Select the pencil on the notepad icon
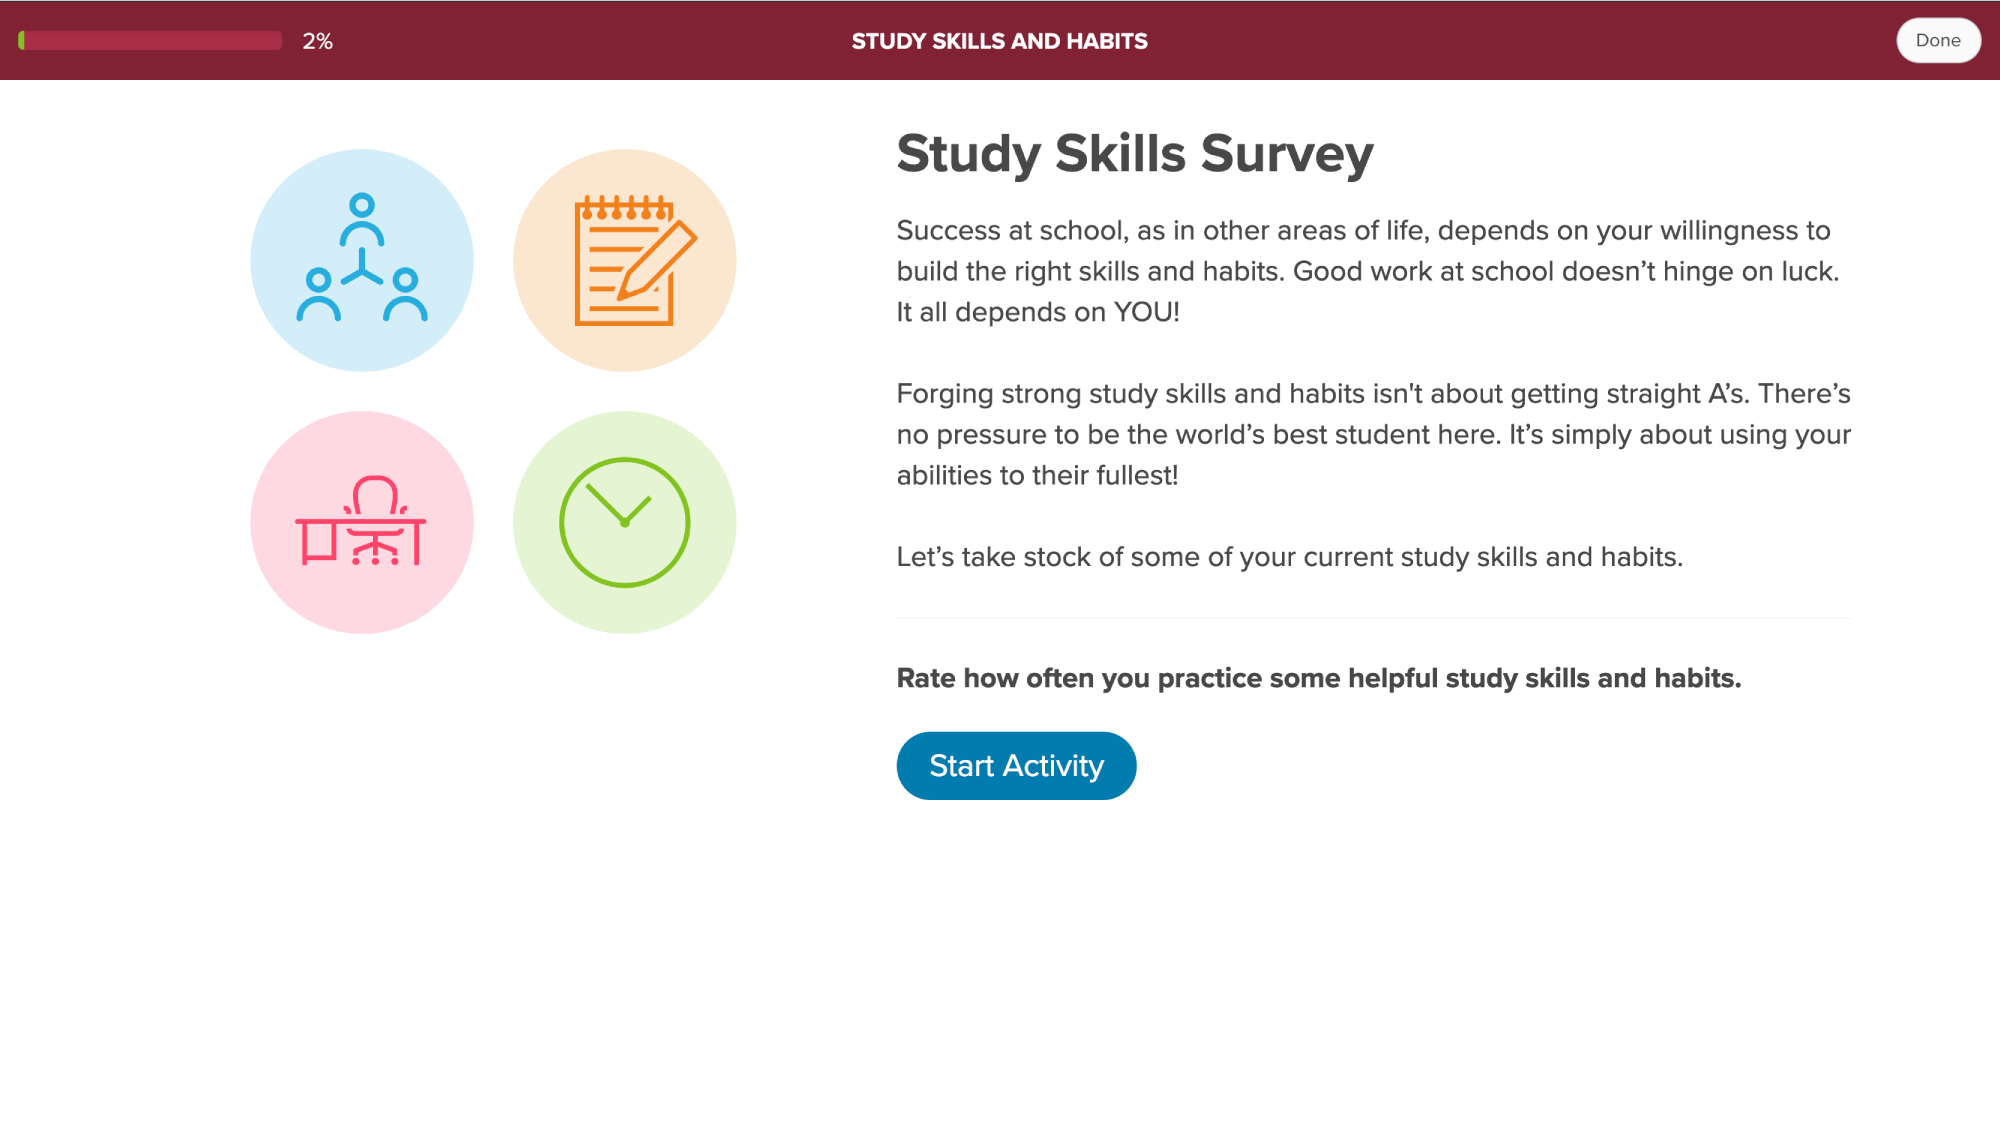This screenshot has width=2000, height=1126. click(x=657, y=261)
